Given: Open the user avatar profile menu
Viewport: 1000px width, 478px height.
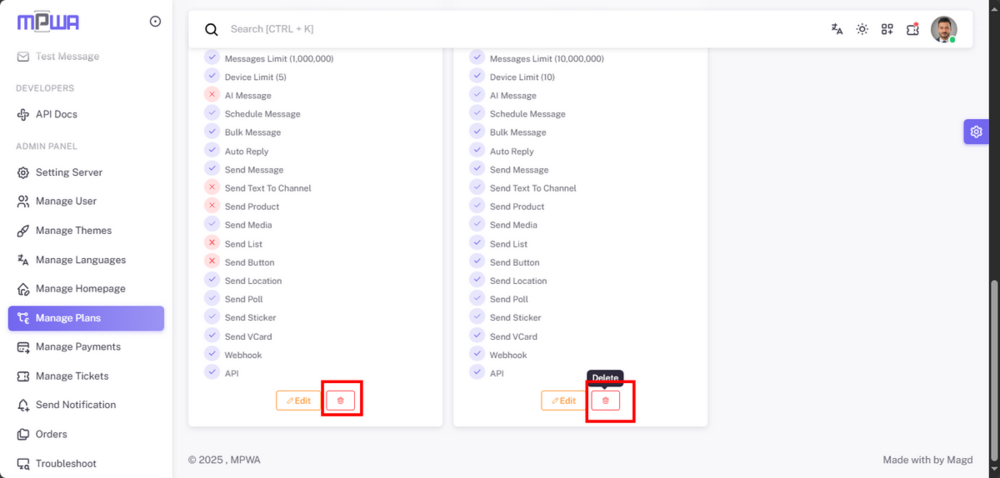Looking at the screenshot, I should point(943,29).
